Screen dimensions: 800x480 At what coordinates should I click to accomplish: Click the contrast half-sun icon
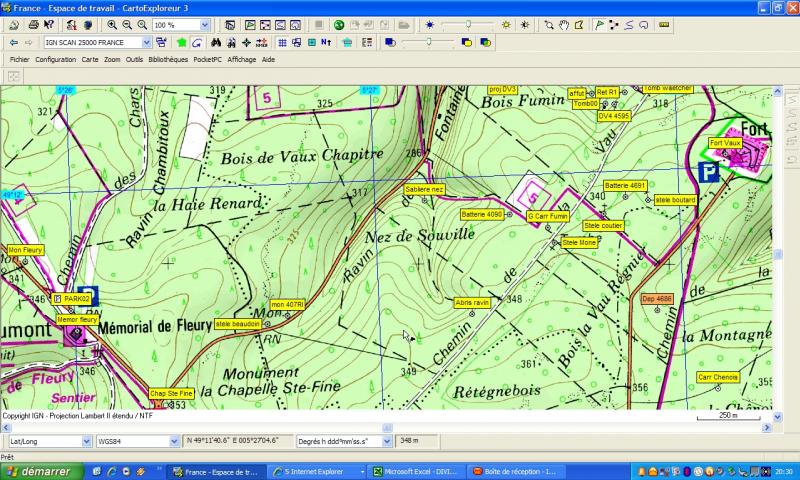[524, 24]
